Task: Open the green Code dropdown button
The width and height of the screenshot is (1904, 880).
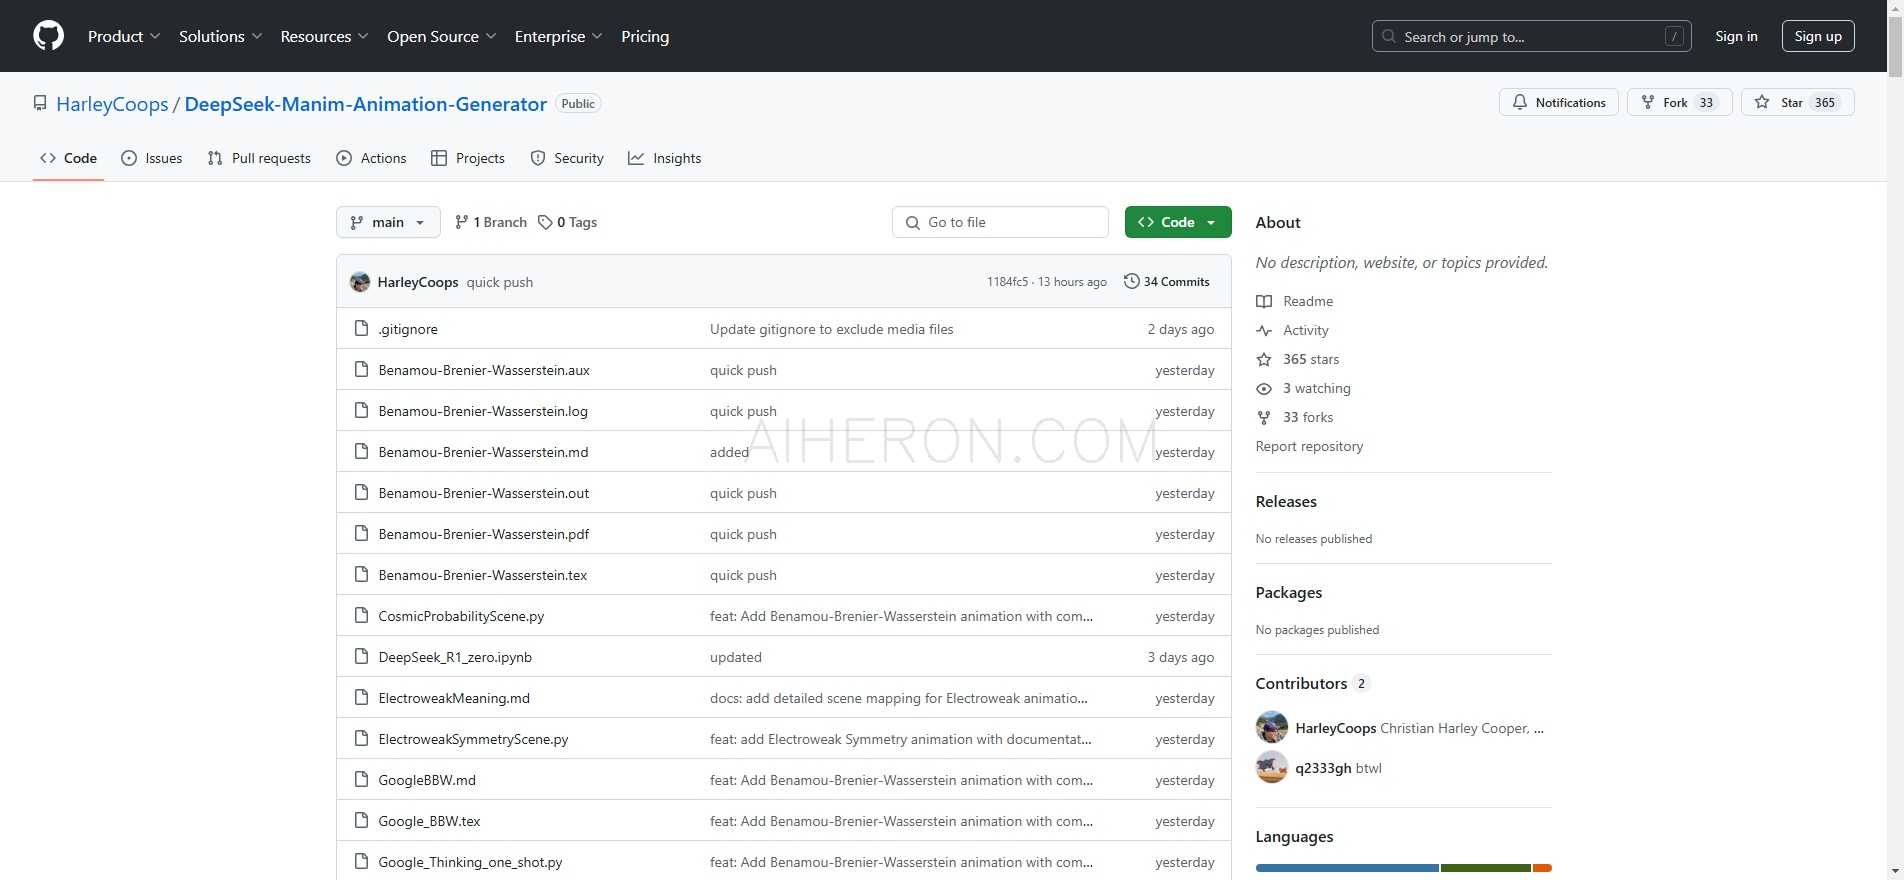Action: [1178, 222]
